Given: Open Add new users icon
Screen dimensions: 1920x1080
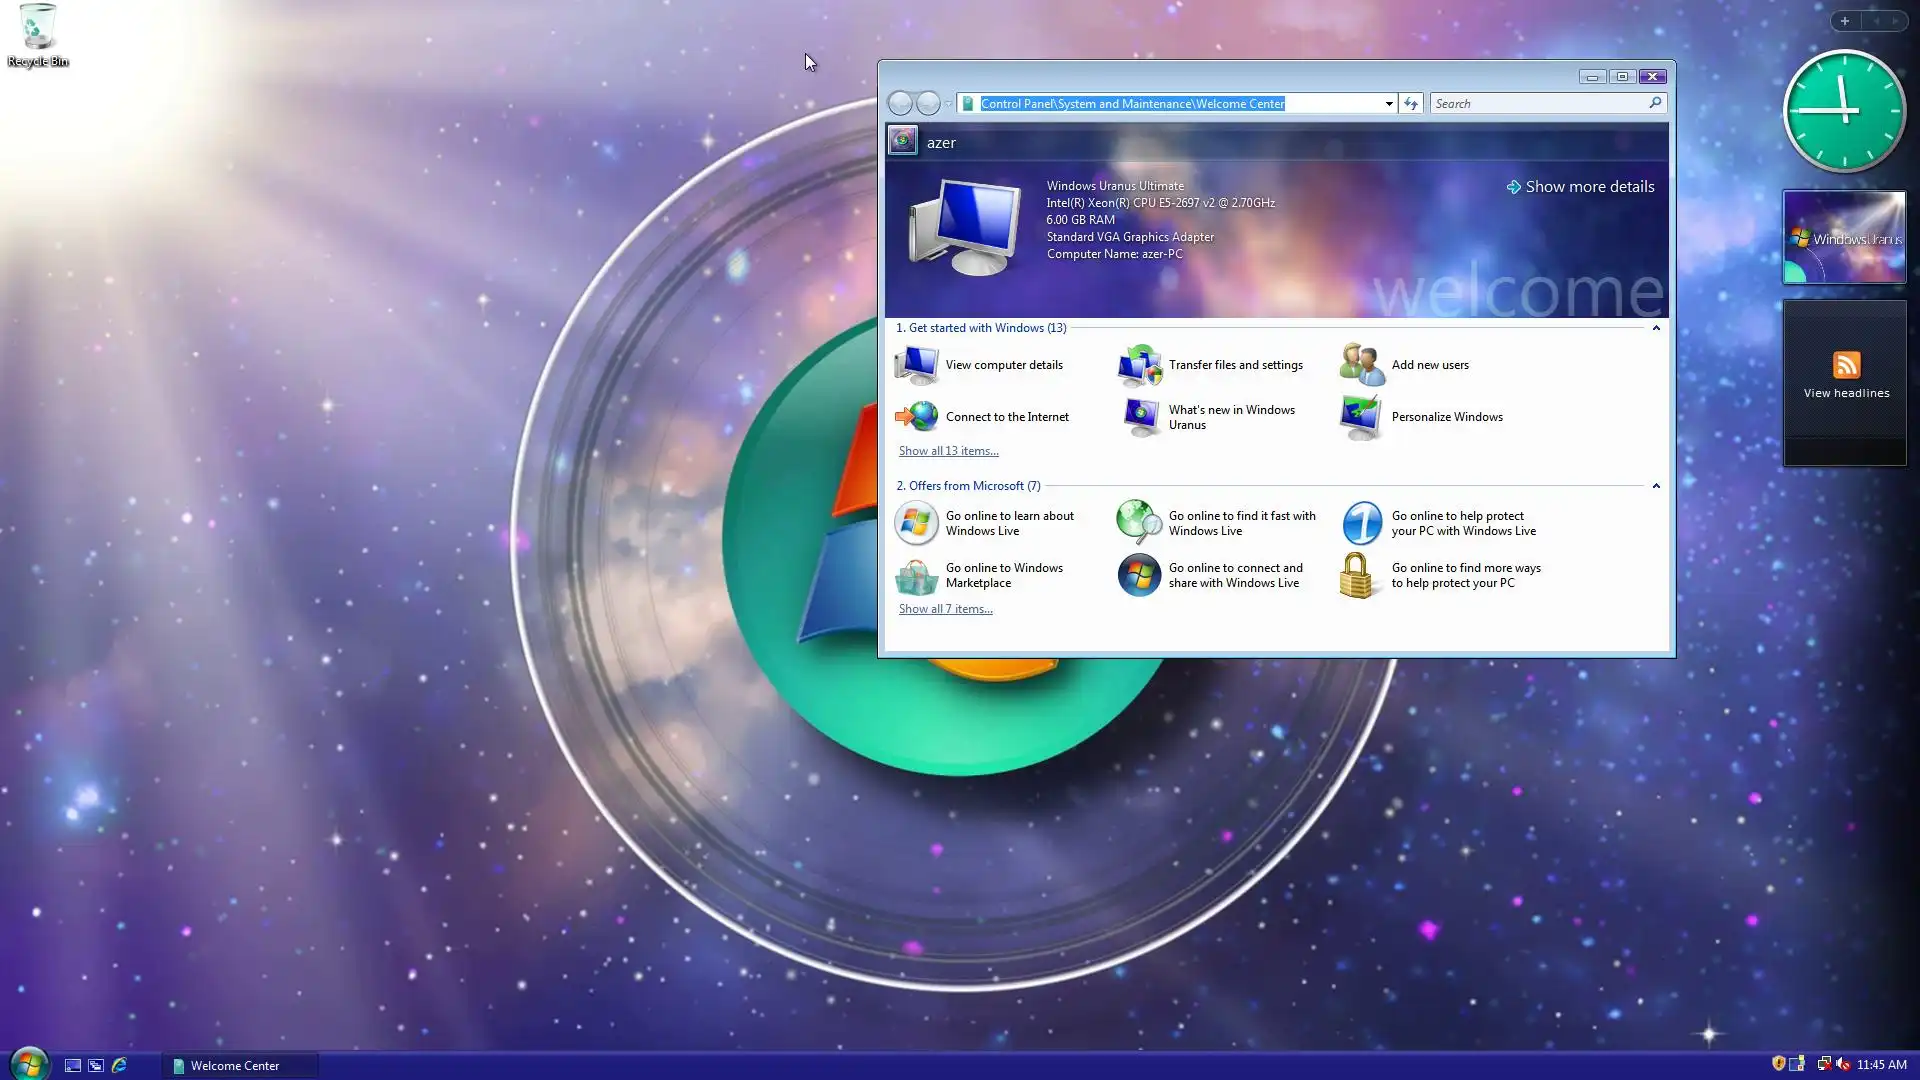Looking at the screenshot, I should 1361,365.
